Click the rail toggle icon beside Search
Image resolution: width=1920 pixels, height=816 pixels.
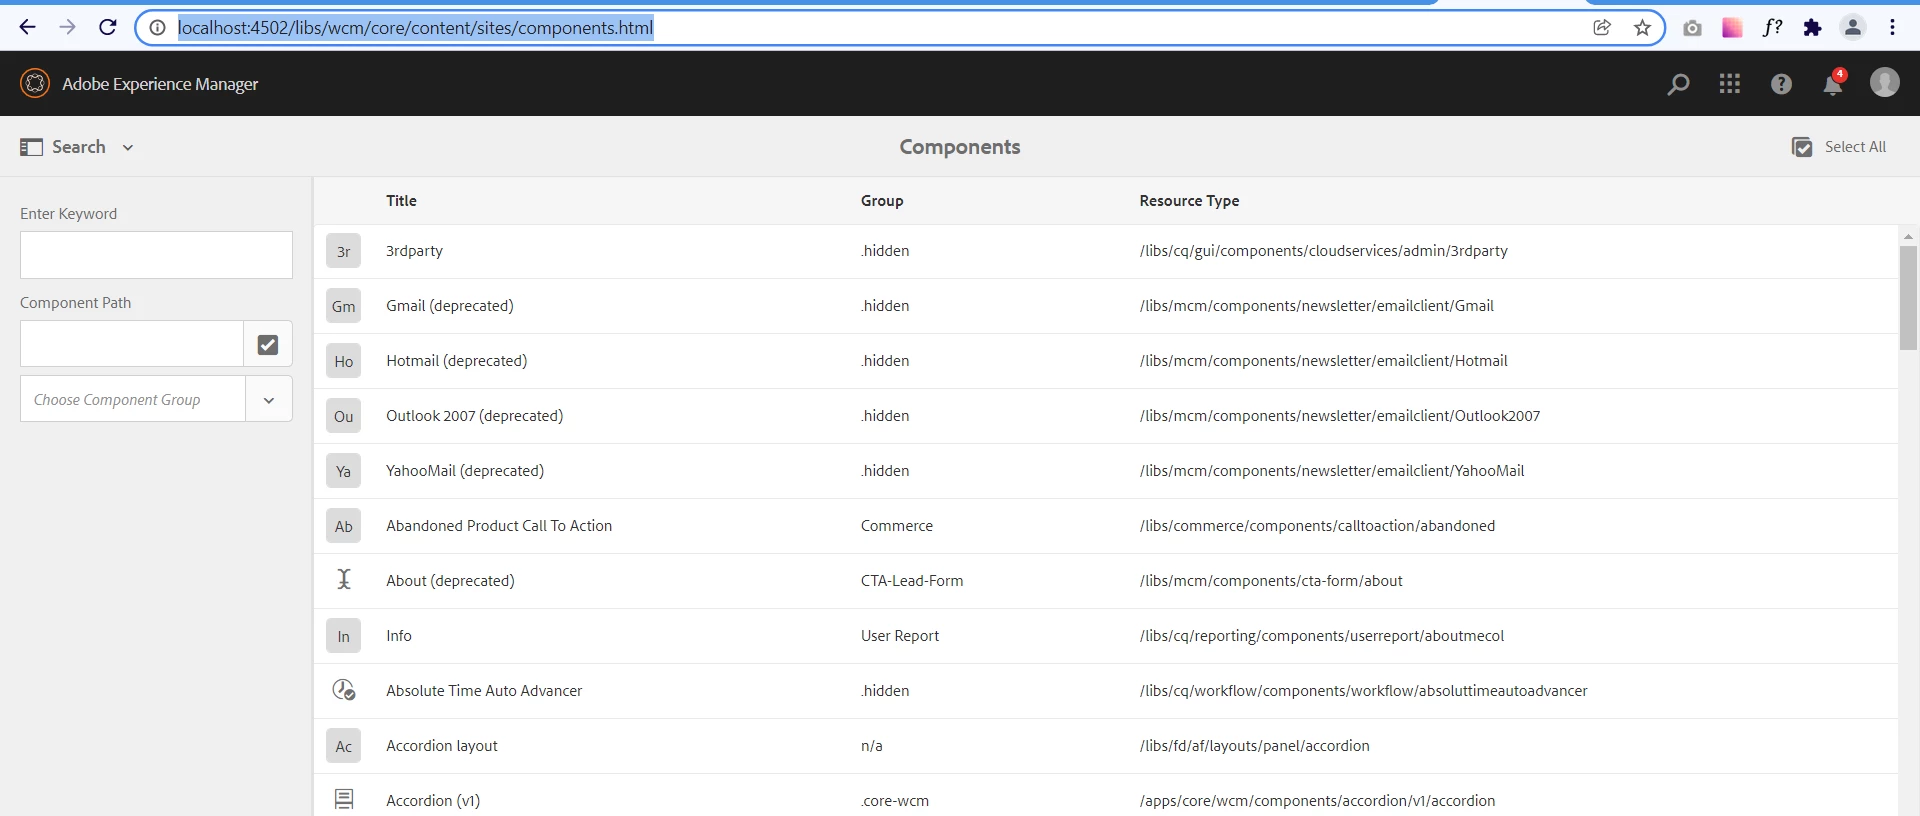[x=31, y=147]
